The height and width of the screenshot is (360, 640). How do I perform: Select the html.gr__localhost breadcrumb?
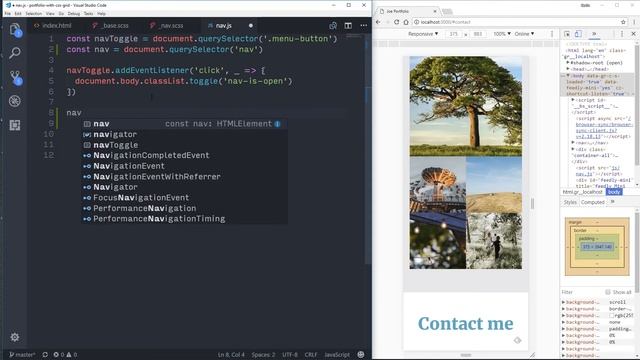tap(582, 192)
